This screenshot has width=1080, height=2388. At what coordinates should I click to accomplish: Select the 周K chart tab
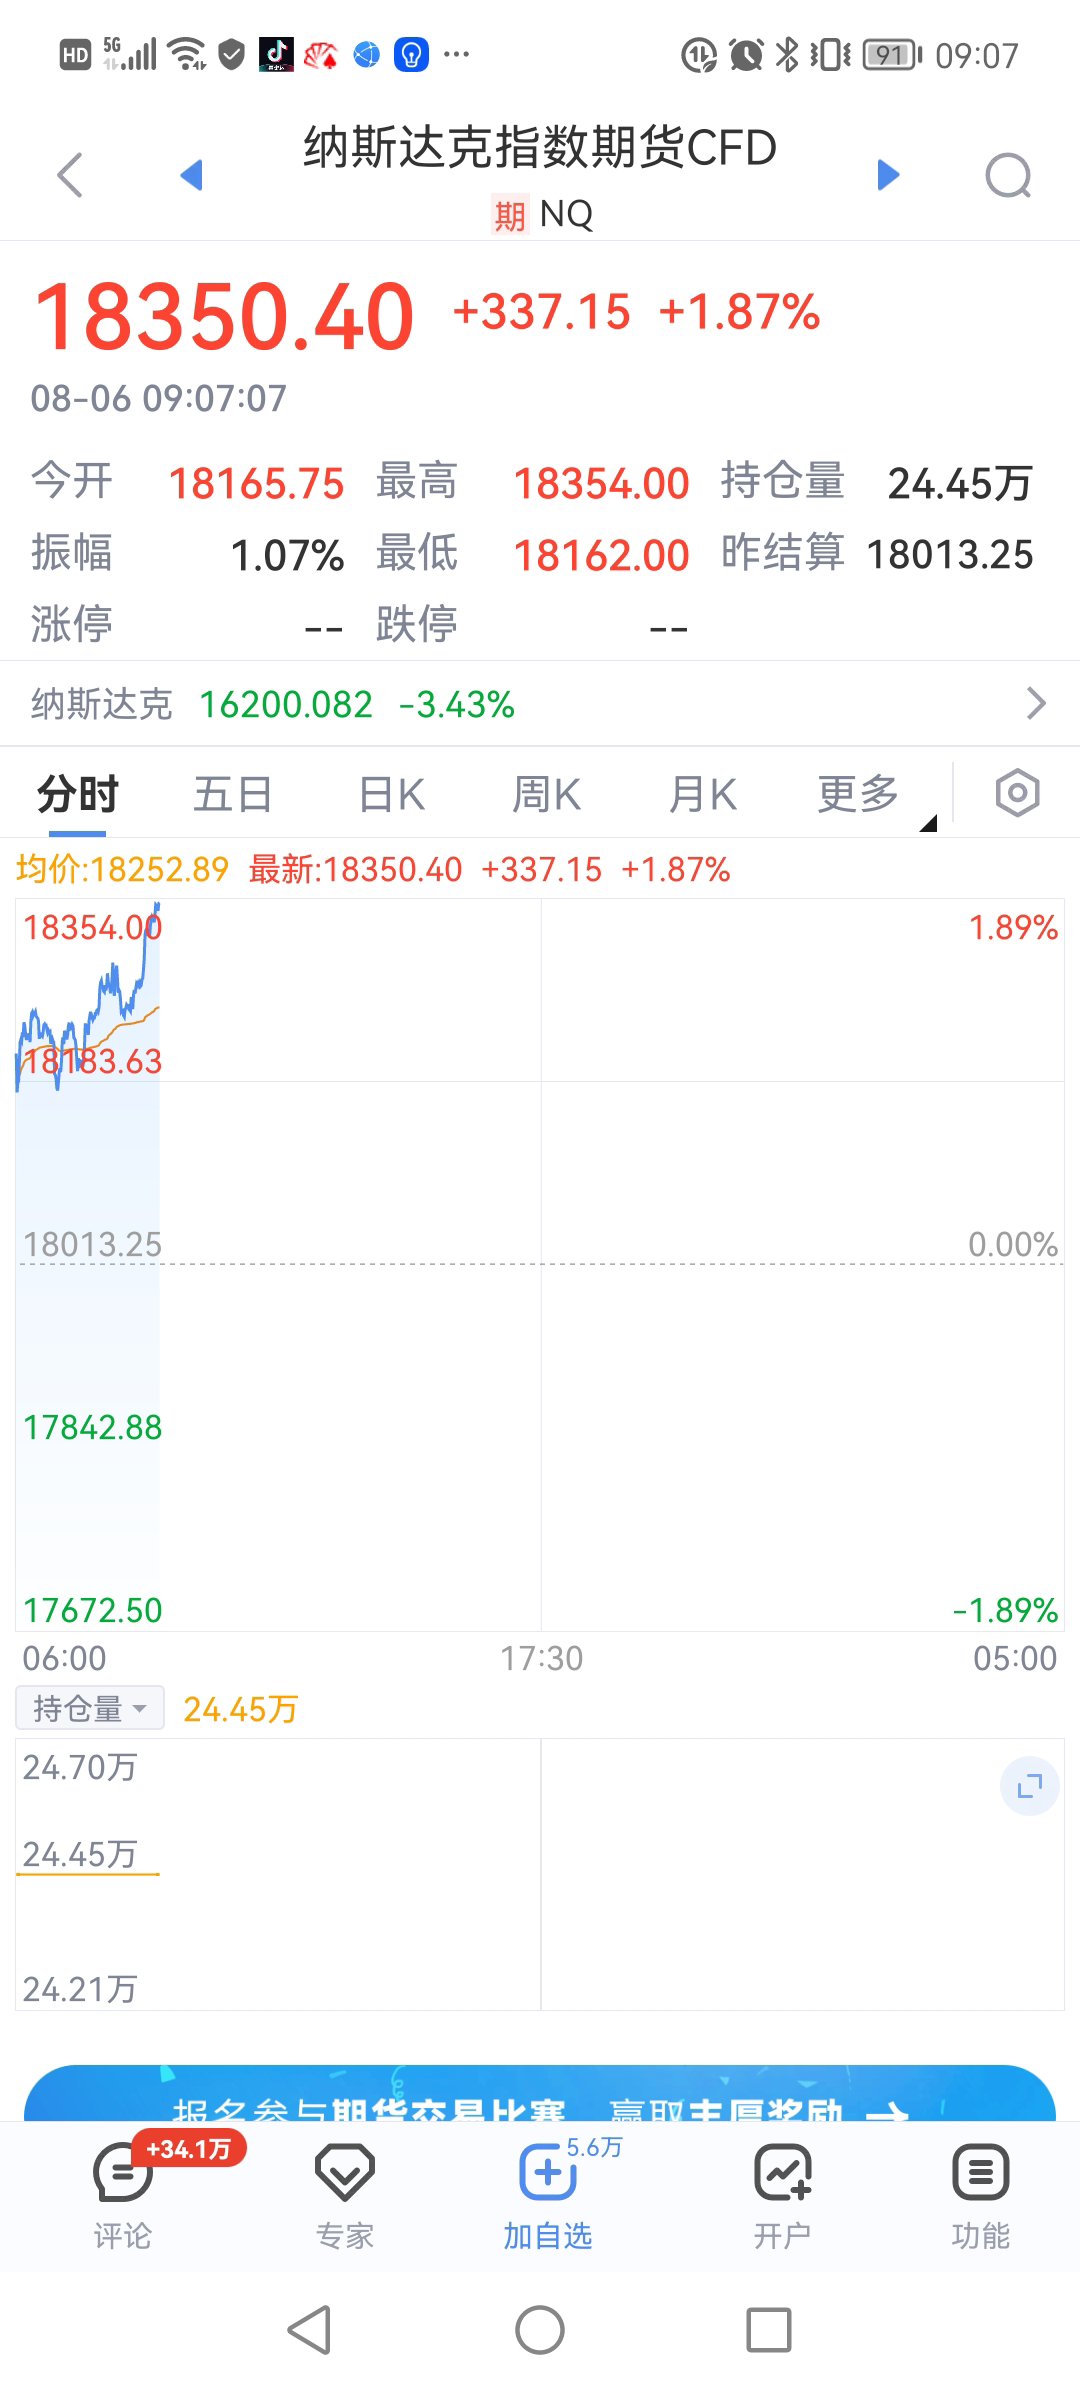[x=546, y=796]
